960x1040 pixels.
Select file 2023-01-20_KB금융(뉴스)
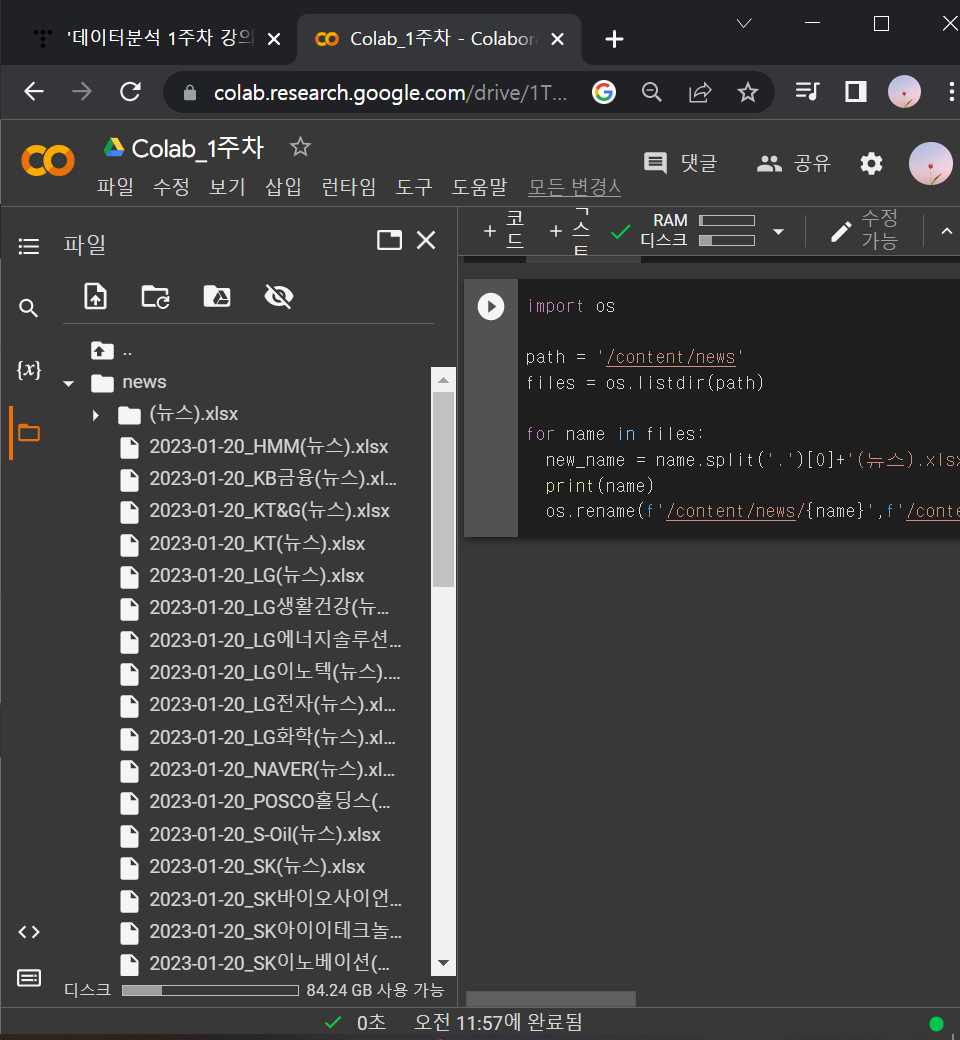pos(273,478)
